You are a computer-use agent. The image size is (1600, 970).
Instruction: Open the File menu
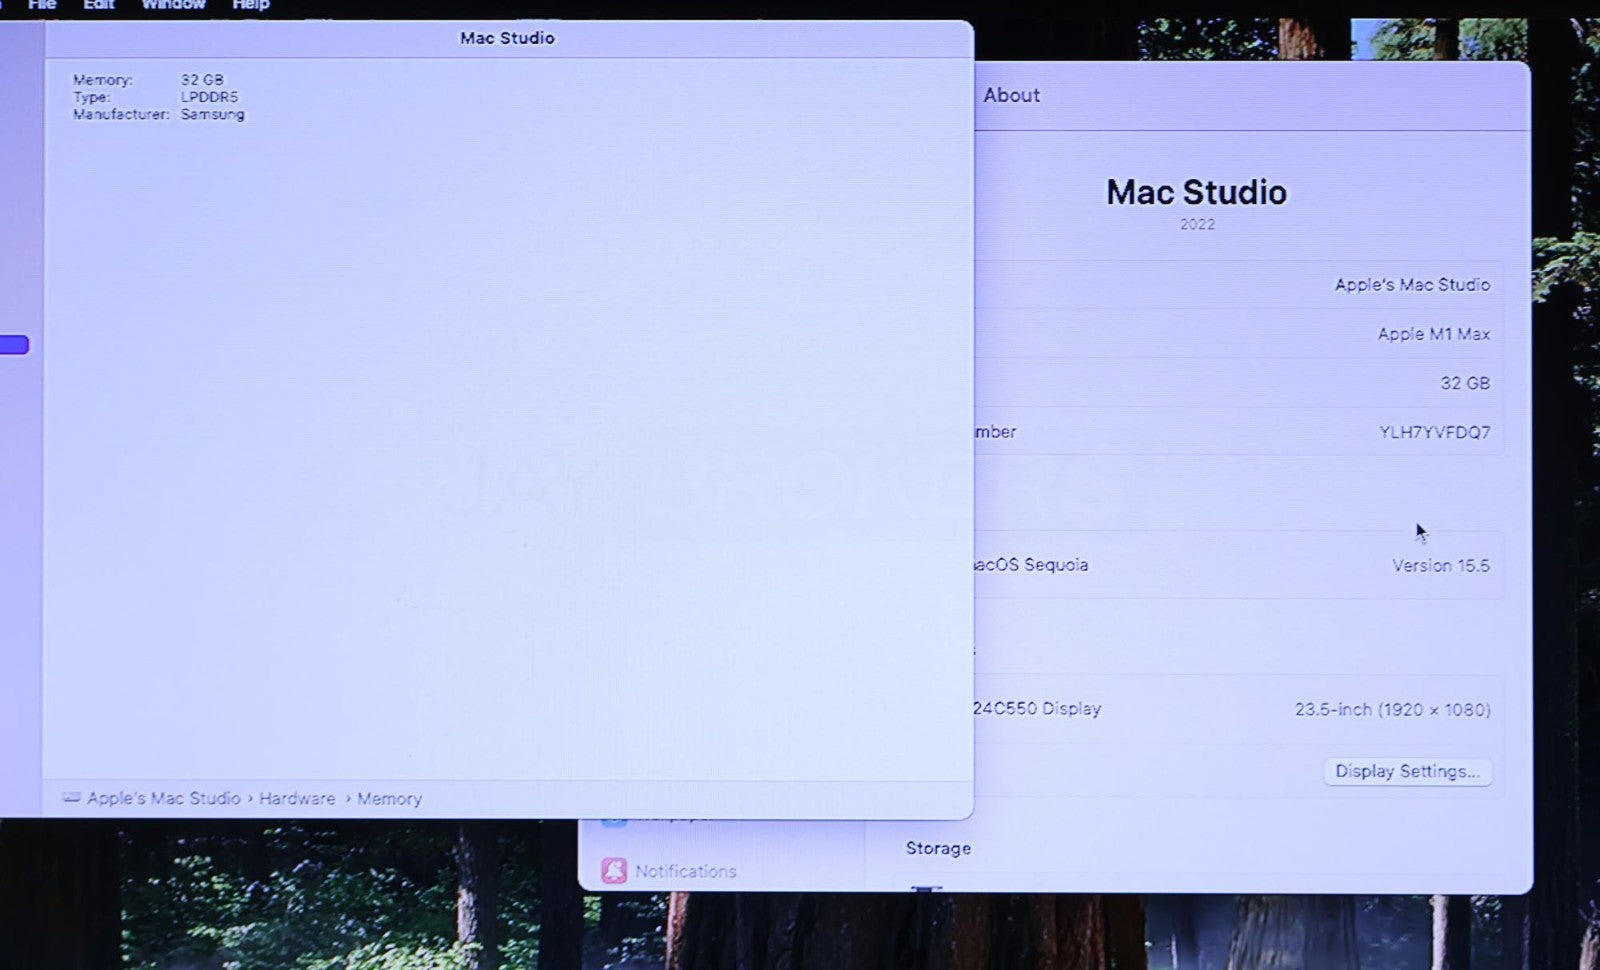coord(42,5)
